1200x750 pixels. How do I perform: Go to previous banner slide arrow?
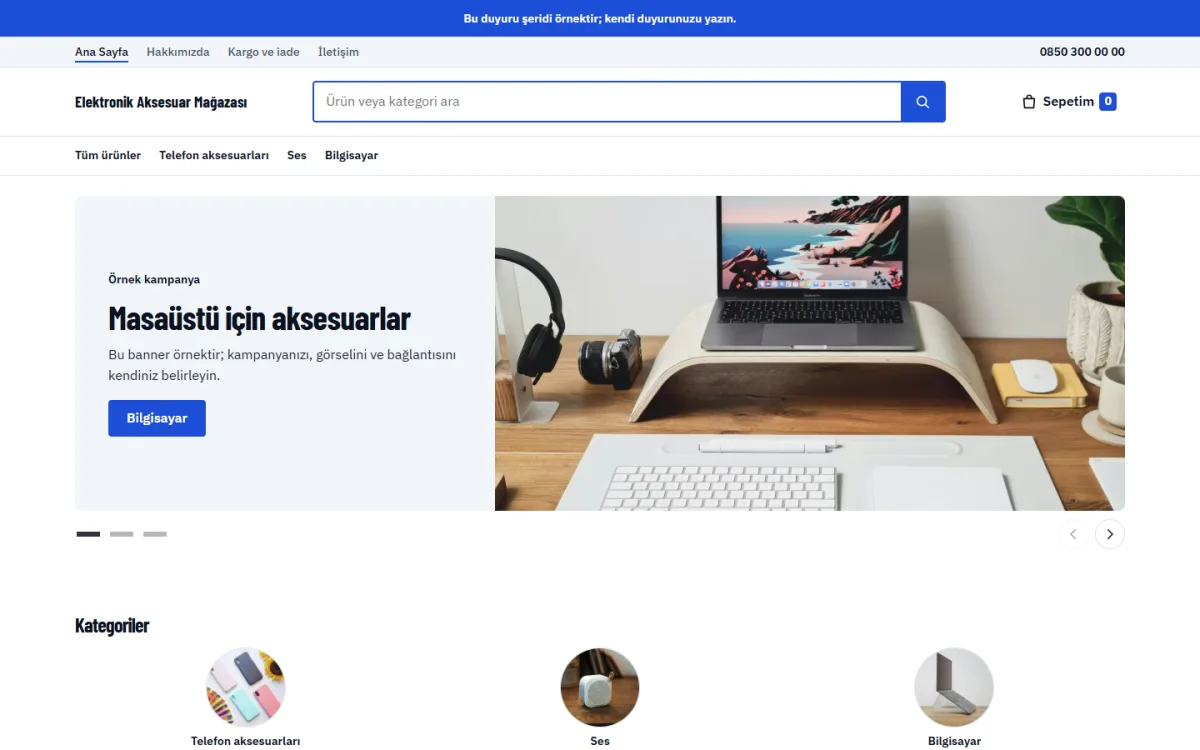[x=1073, y=534]
